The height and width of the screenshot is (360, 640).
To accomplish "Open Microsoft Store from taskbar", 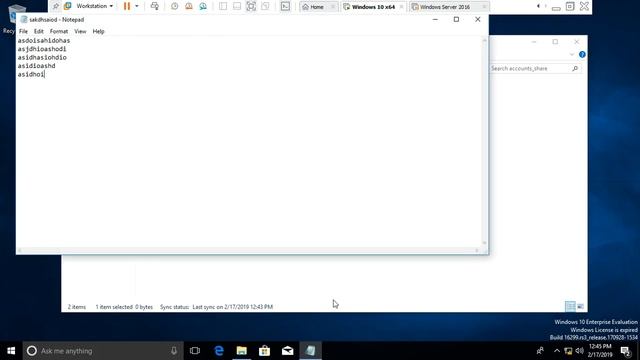I will click(x=264, y=351).
